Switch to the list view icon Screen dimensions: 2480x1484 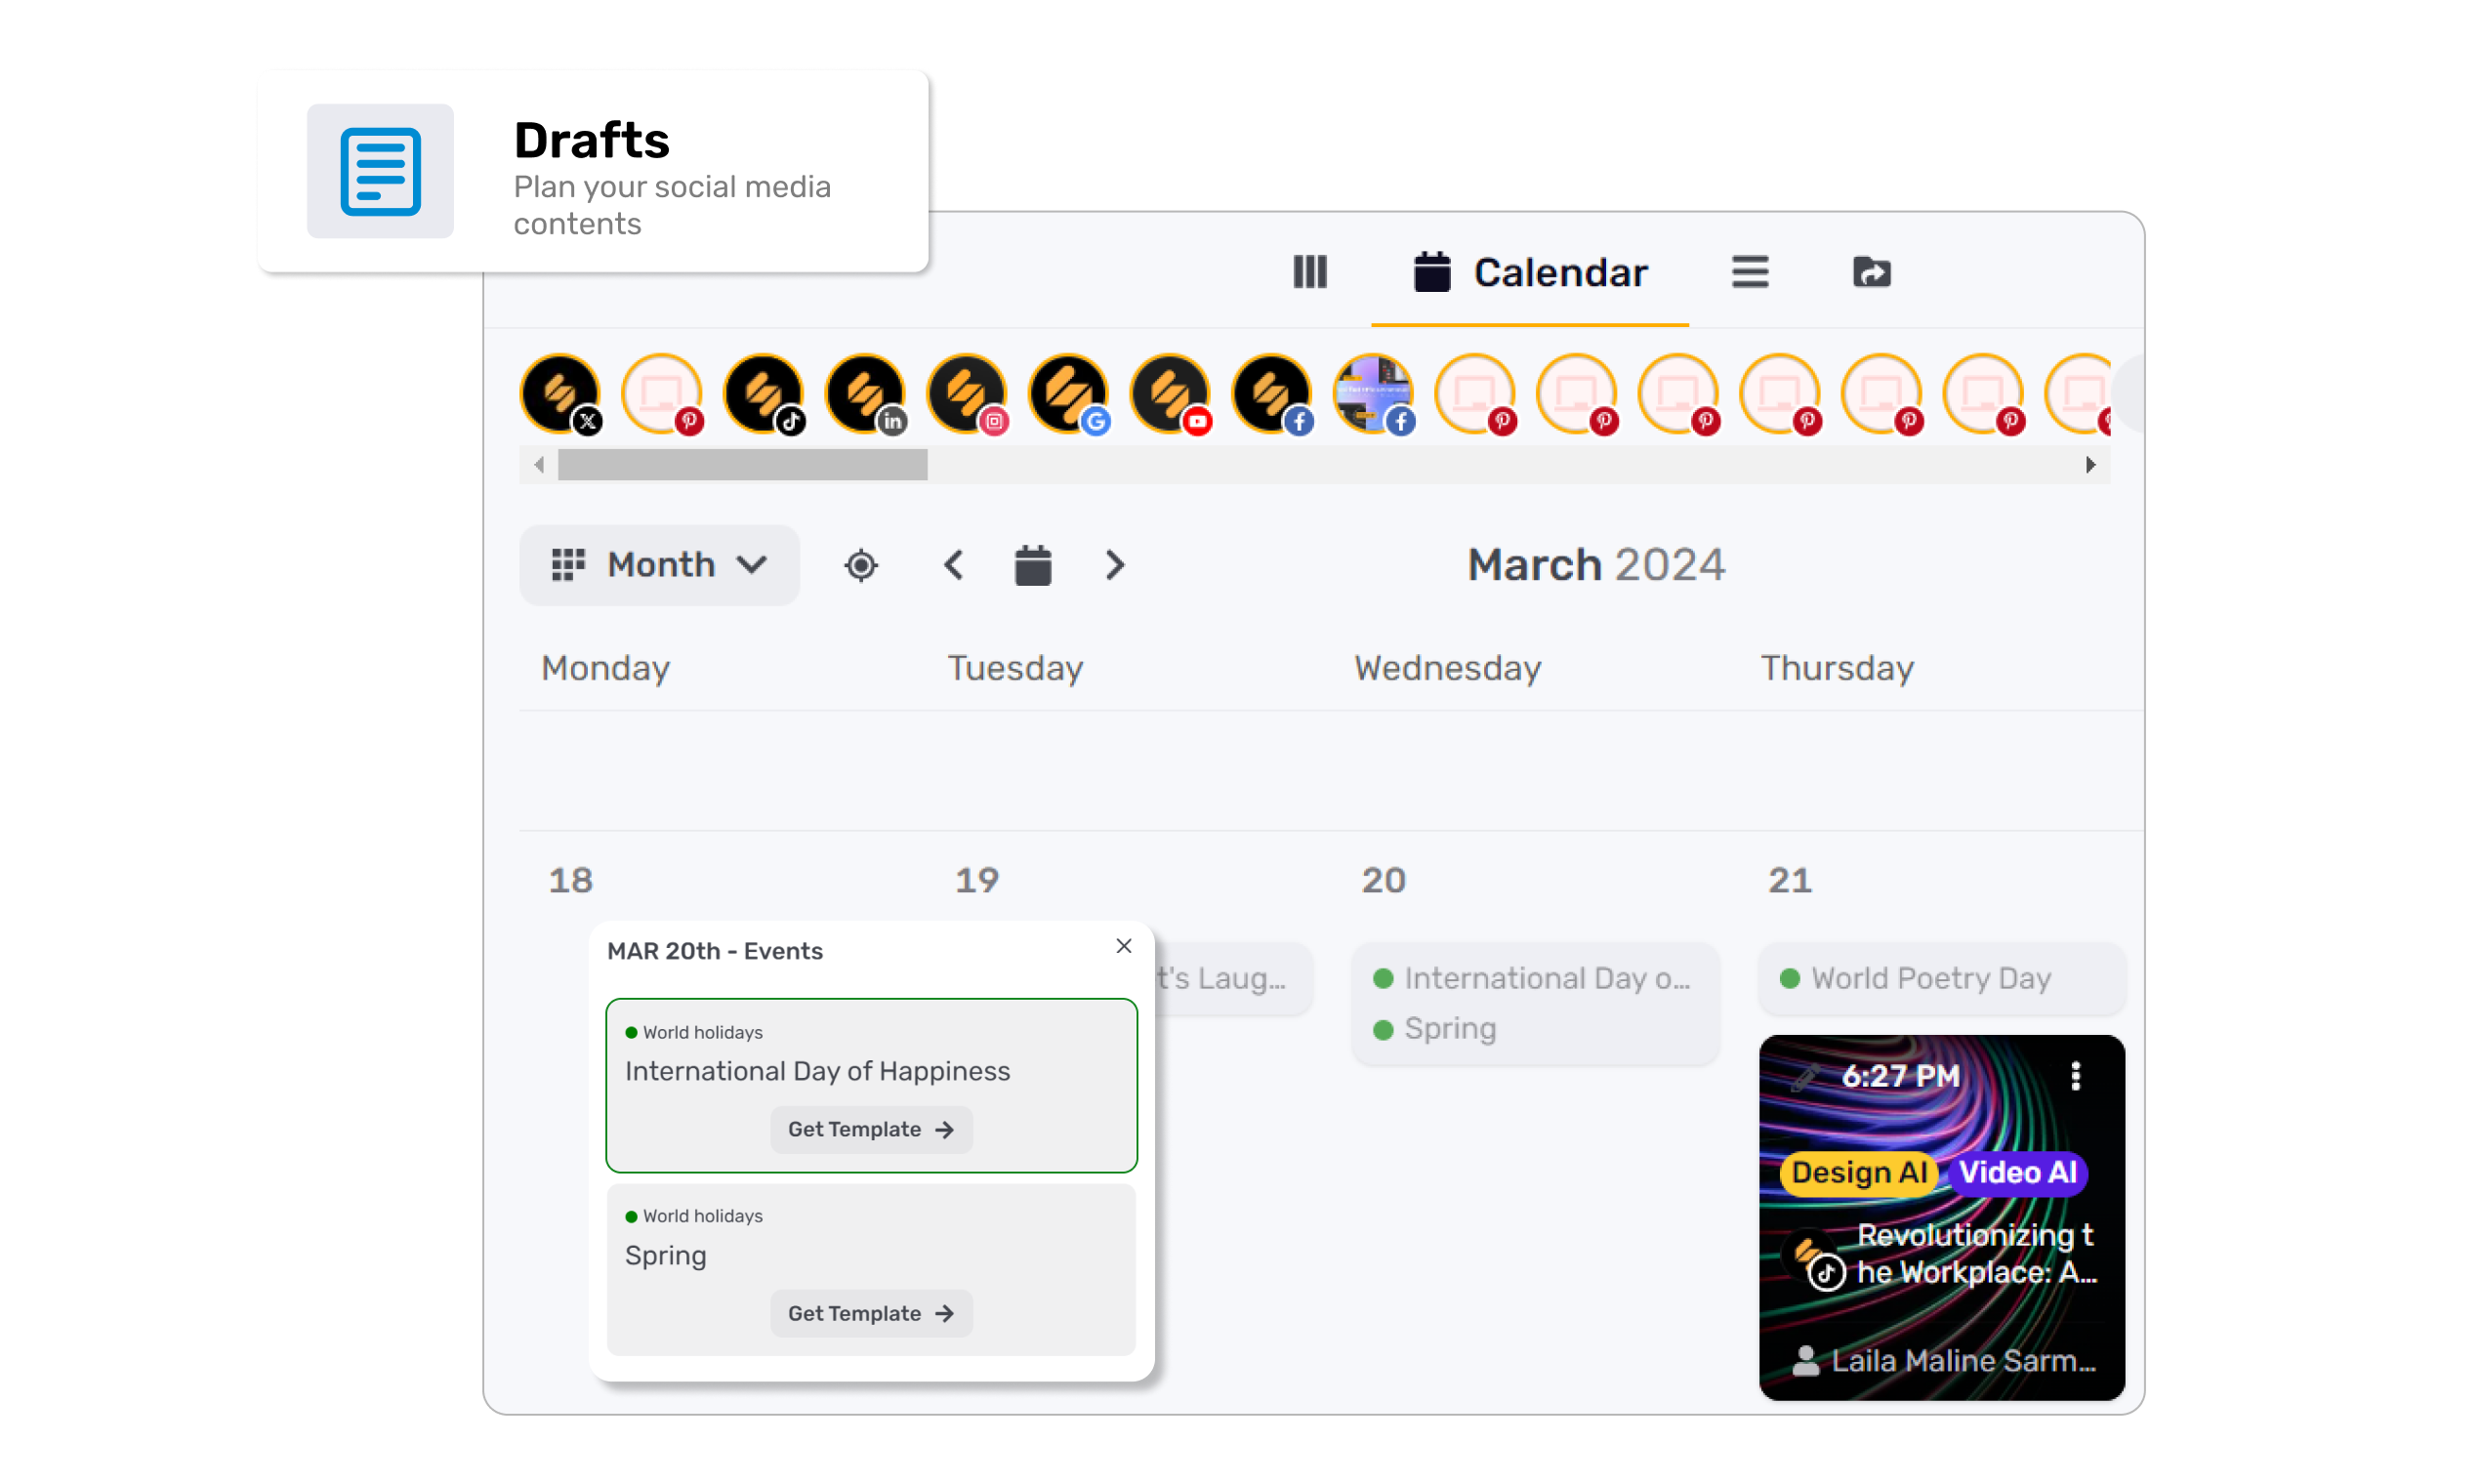pyautogui.click(x=1750, y=272)
